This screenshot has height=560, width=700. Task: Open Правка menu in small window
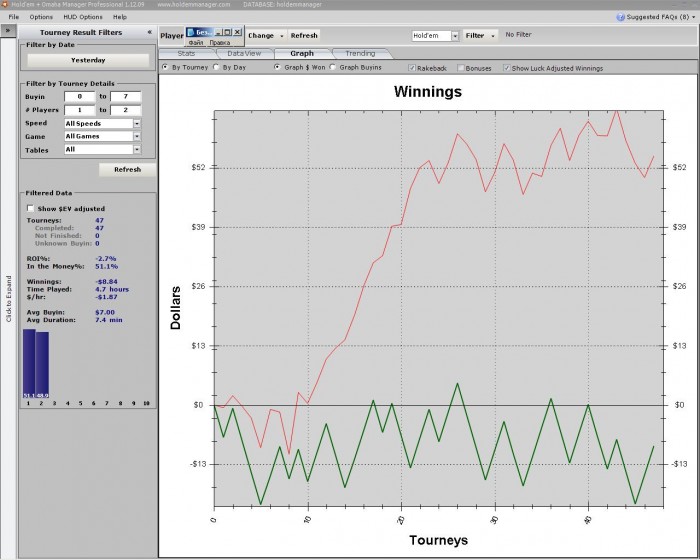point(220,42)
